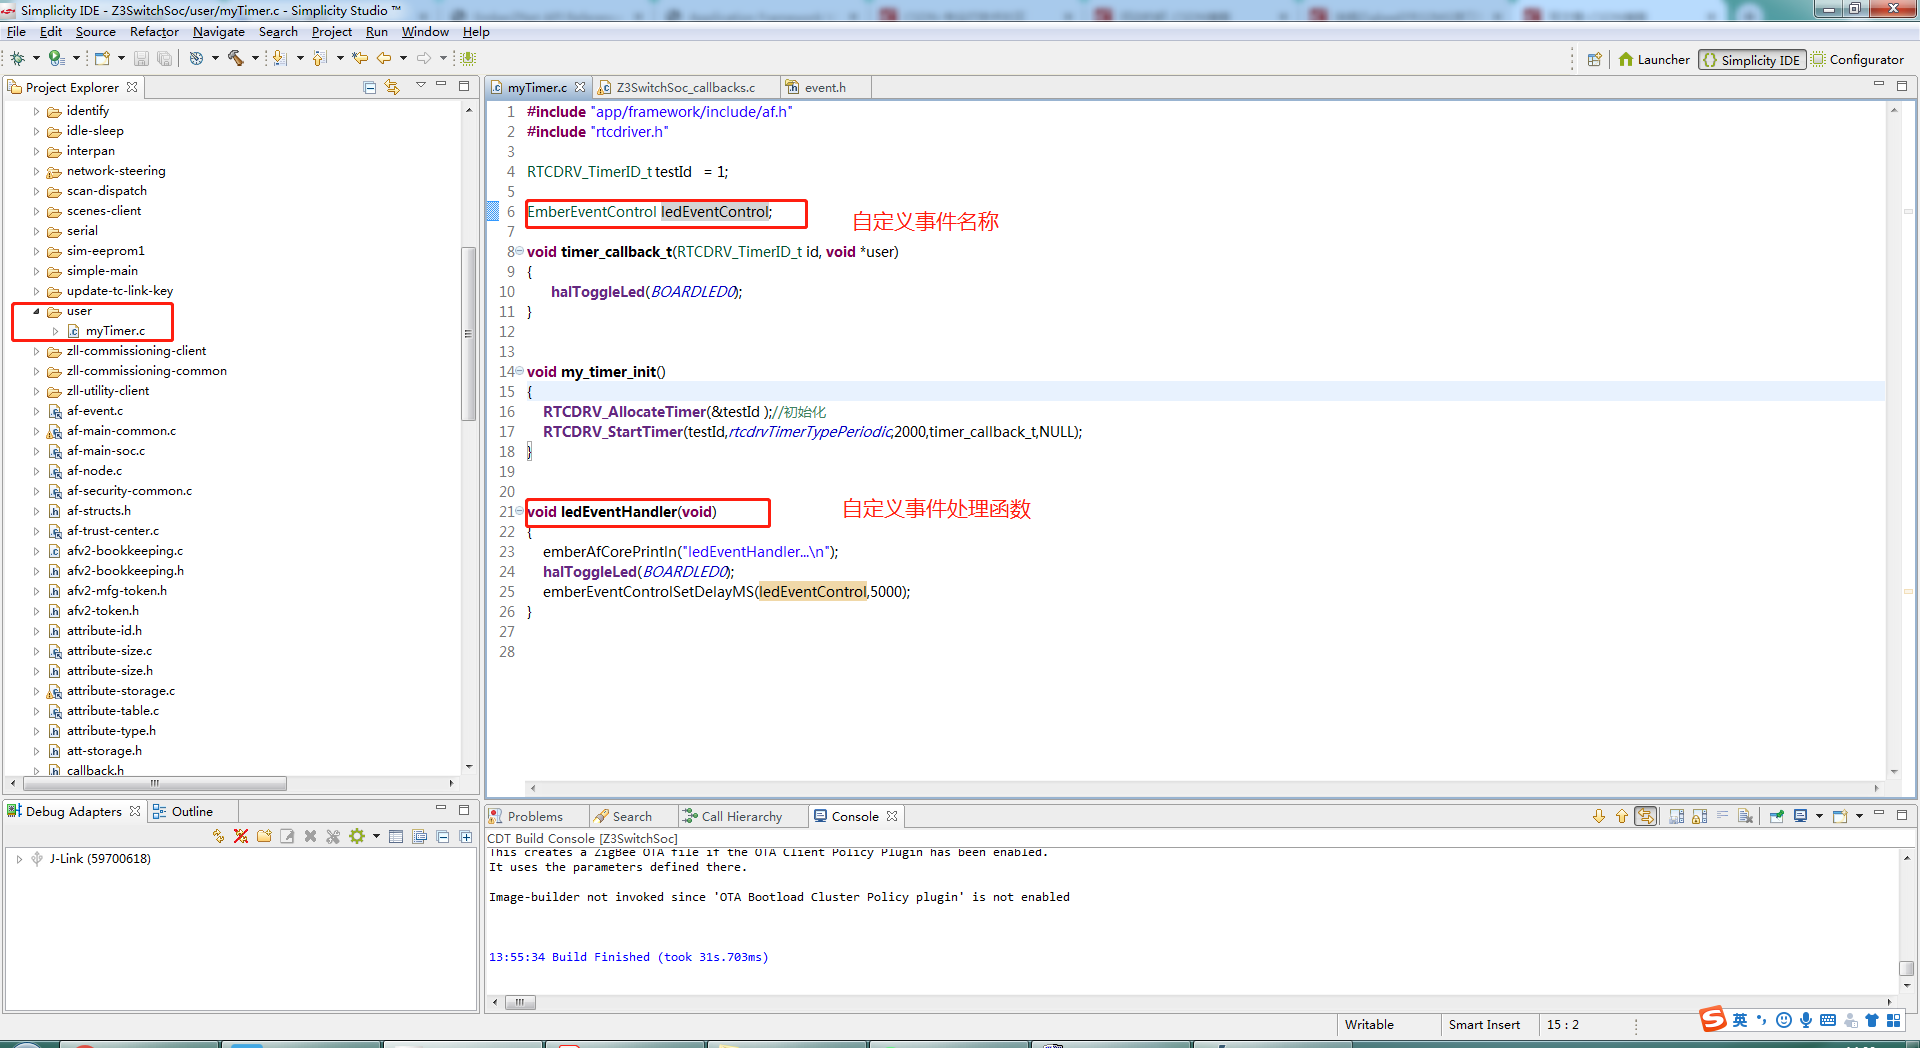1920x1048 pixels.
Task: Switch to Z3SwitchSoc_callbacks.c editor tab
Action: click(x=685, y=88)
